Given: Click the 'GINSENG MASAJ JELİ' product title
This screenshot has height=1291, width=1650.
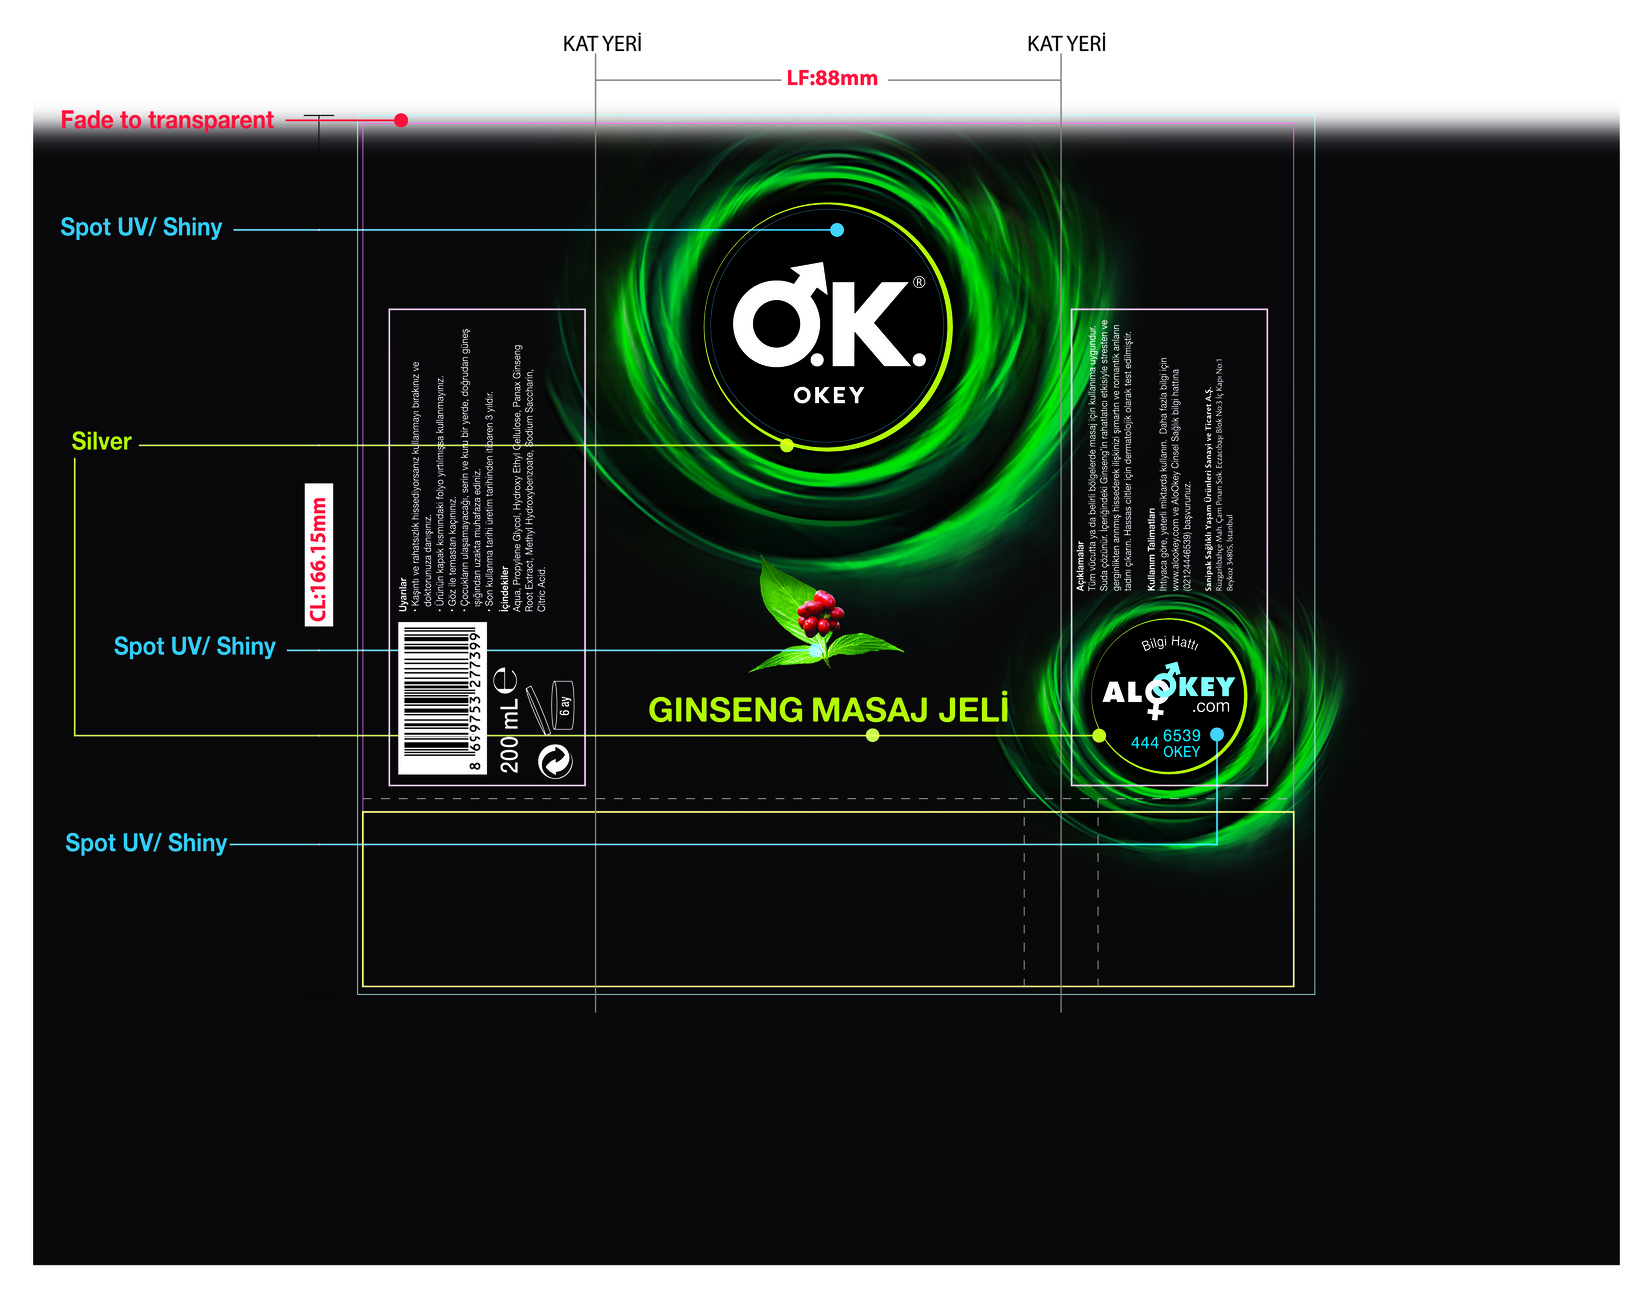Looking at the screenshot, I should coord(828,710).
